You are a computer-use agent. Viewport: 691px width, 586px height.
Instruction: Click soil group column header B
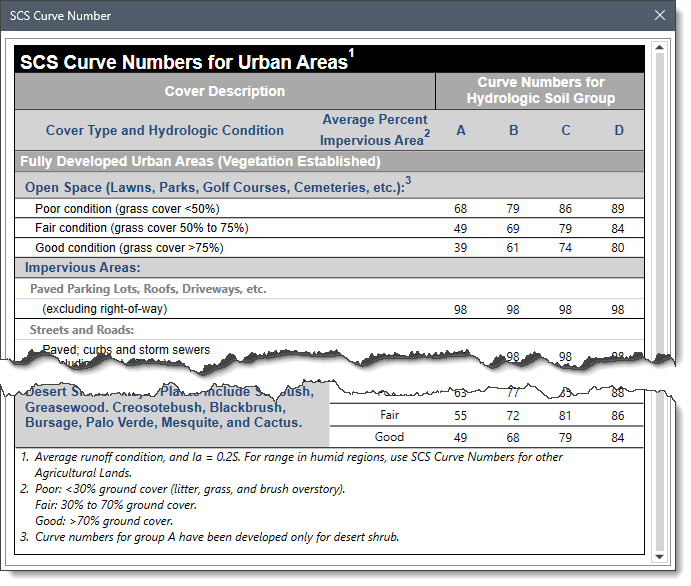(x=513, y=130)
